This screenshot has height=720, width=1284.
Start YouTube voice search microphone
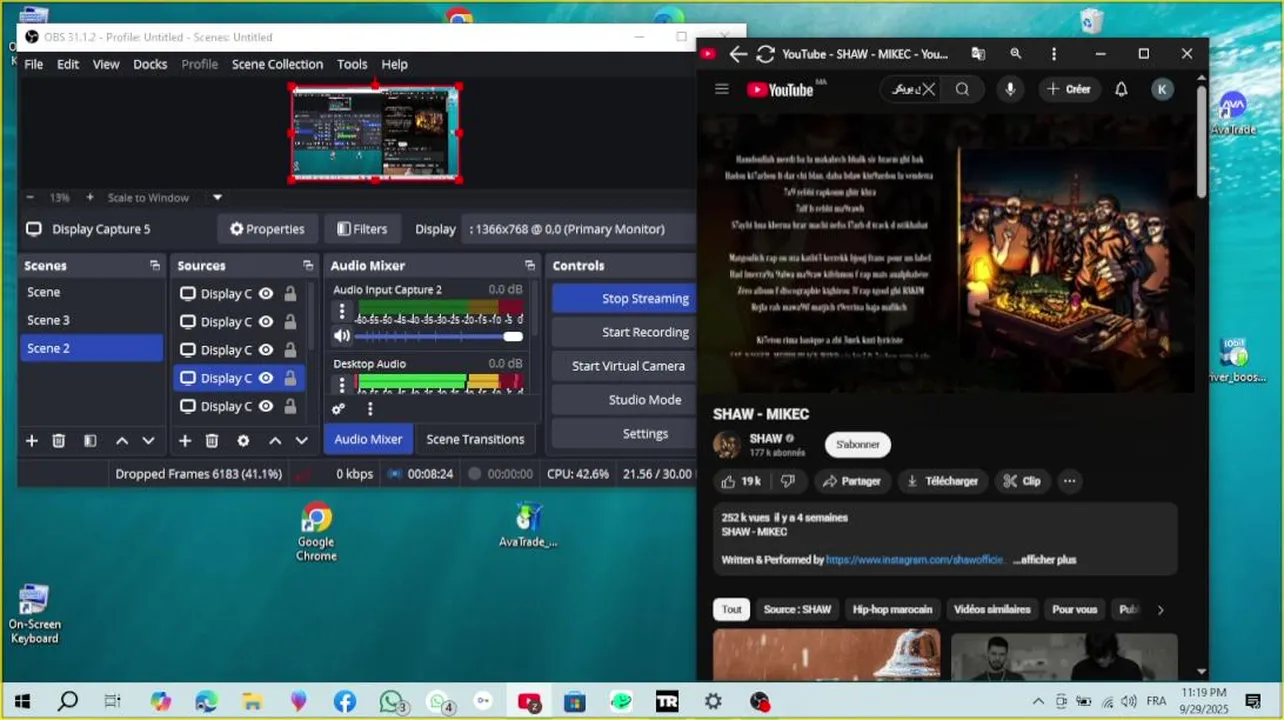pyautogui.click(x=1010, y=89)
